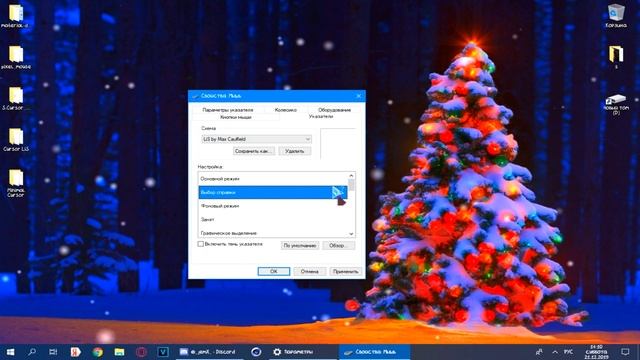The width and height of the screenshot is (640, 360).
Task: Open the Windows Start menu
Action: (10, 351)
